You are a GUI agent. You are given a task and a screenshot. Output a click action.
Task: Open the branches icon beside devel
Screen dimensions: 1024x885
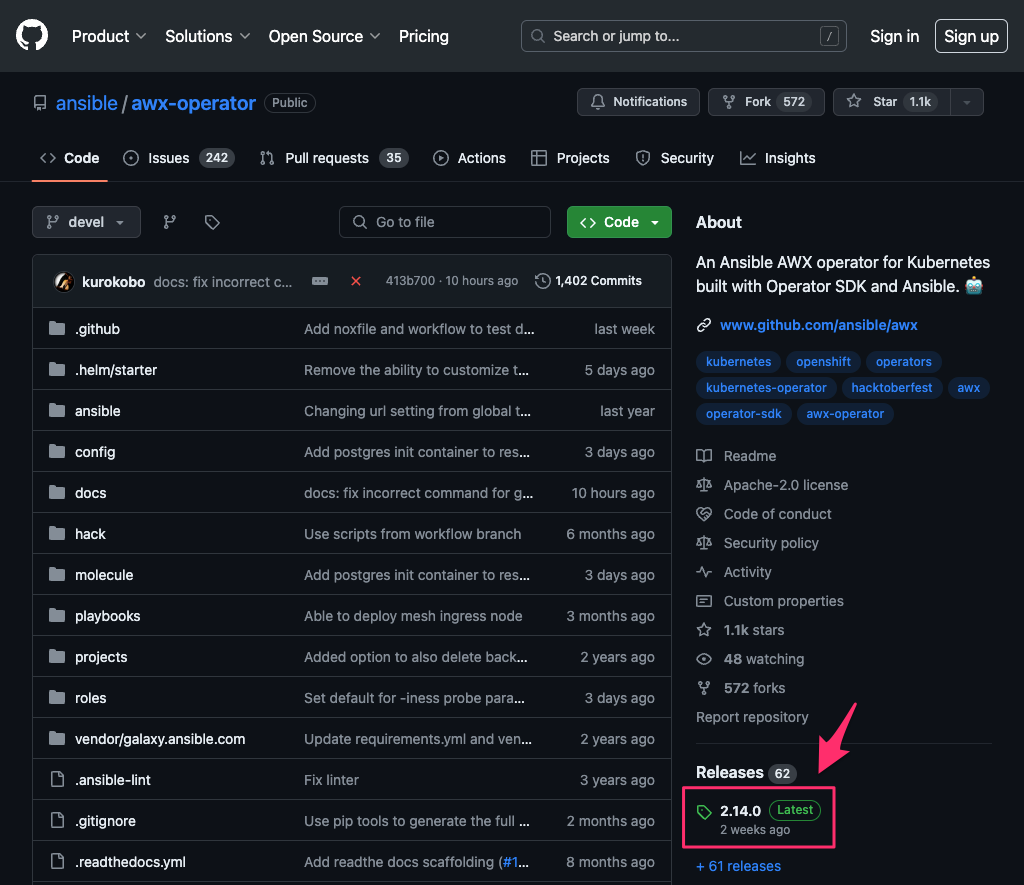[170, 222]
